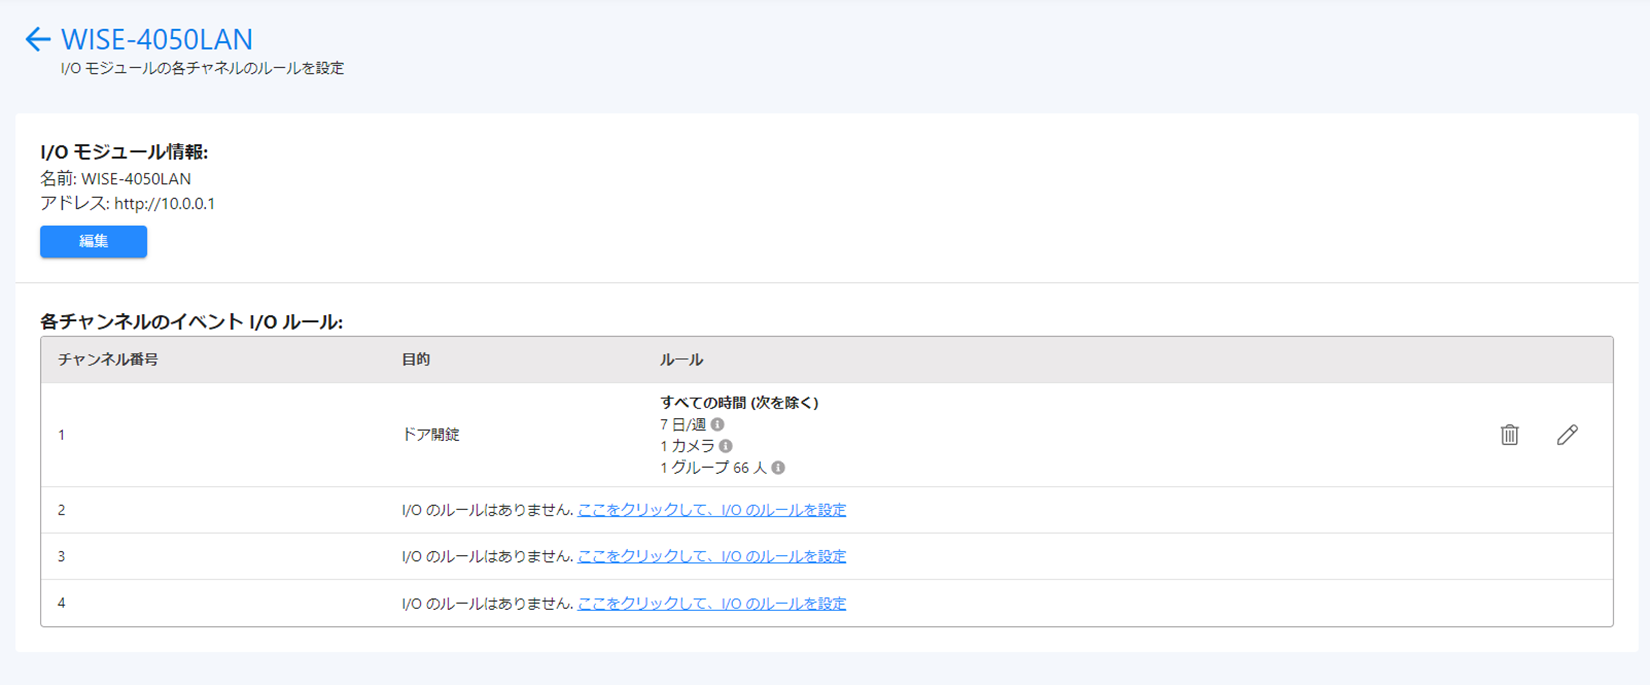1650x685 pixels.
Task: Click the 1 グループ 66 人 text
Action: pos(713,468)
